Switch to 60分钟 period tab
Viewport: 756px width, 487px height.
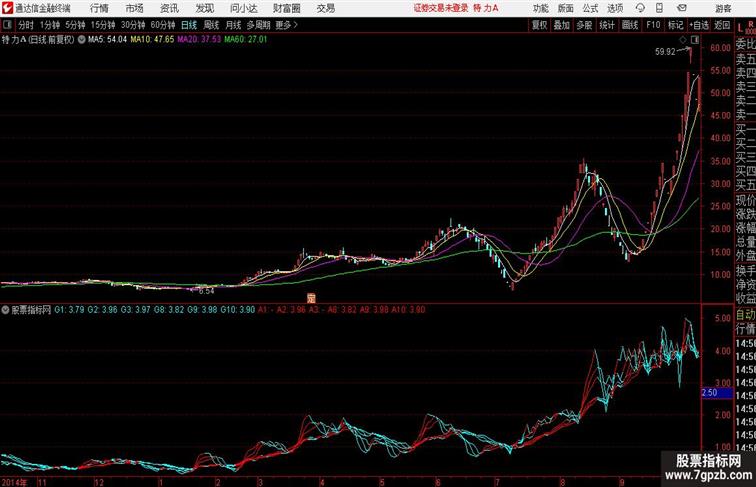(x=163, y=25)
